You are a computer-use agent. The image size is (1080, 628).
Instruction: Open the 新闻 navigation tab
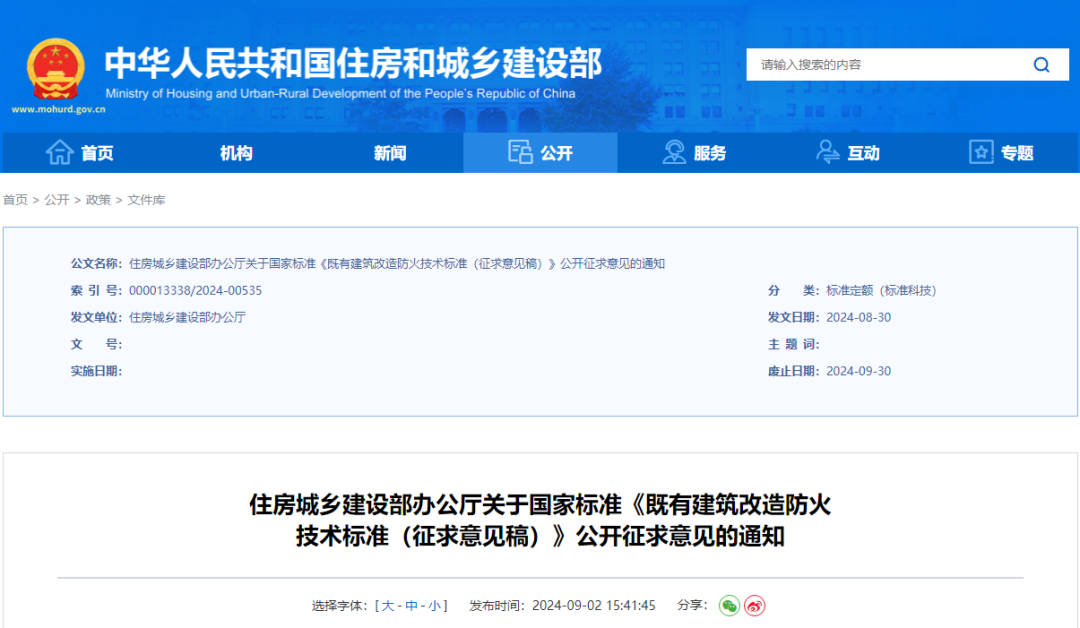tap(390, 153)
